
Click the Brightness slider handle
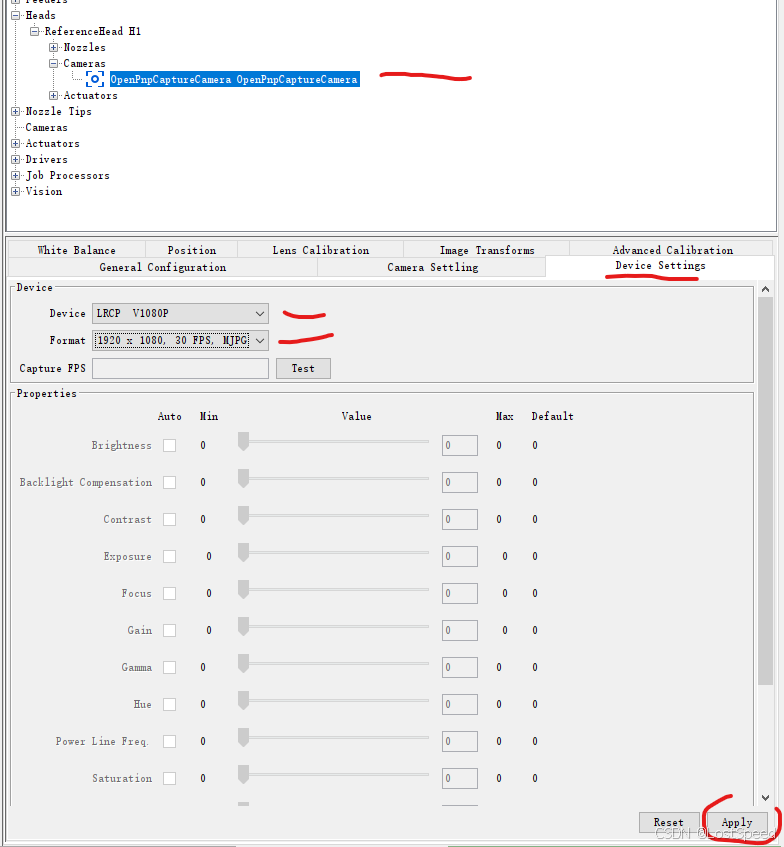pyautogui.click(x=244, y=441)
